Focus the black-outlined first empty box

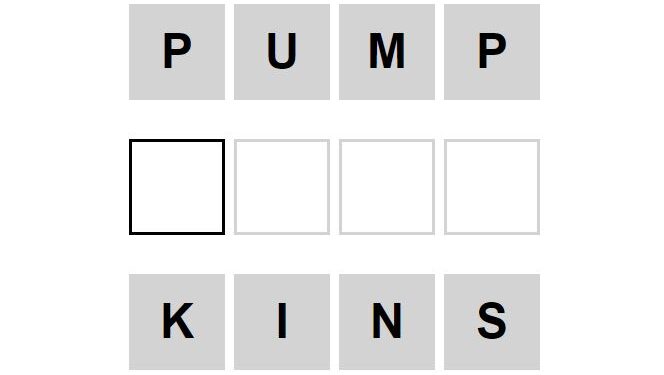177,187
